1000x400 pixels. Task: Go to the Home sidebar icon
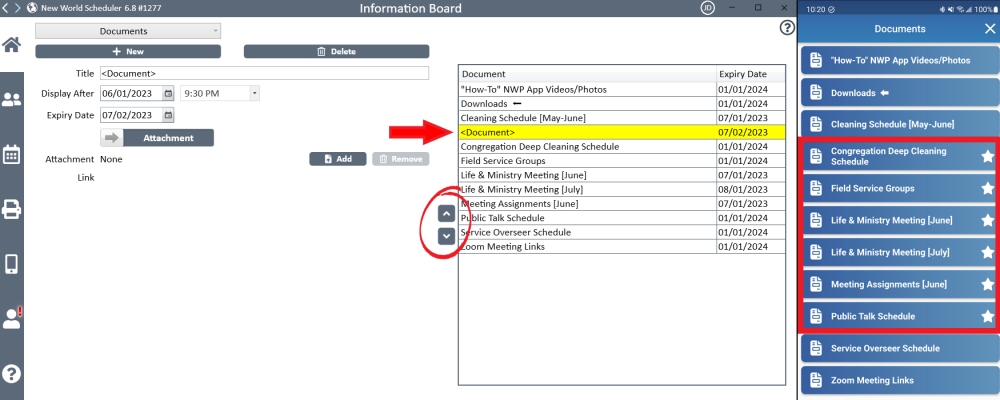(x=12, y=45)
